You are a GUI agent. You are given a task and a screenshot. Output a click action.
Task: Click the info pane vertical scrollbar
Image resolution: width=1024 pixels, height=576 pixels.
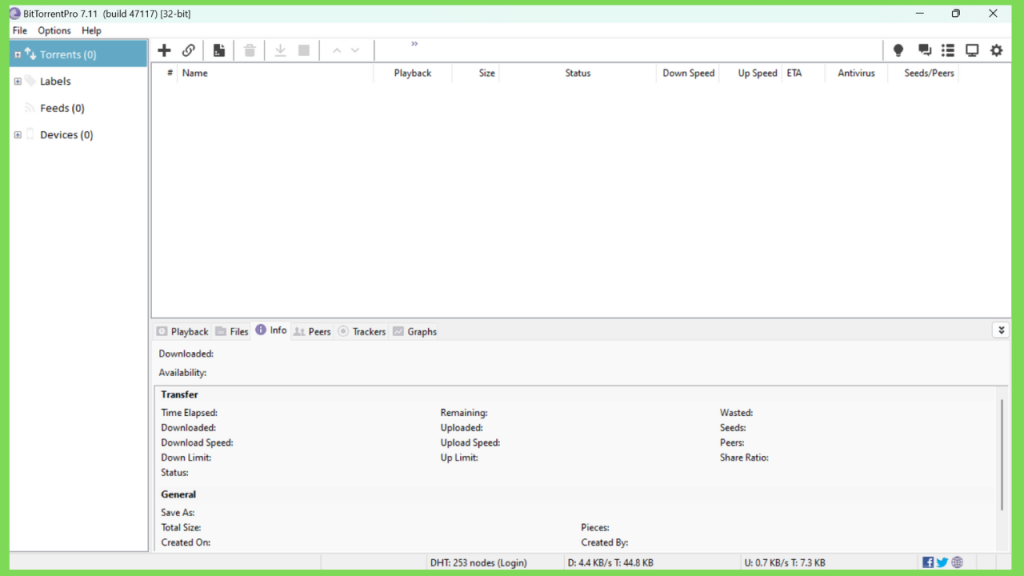1002,455
